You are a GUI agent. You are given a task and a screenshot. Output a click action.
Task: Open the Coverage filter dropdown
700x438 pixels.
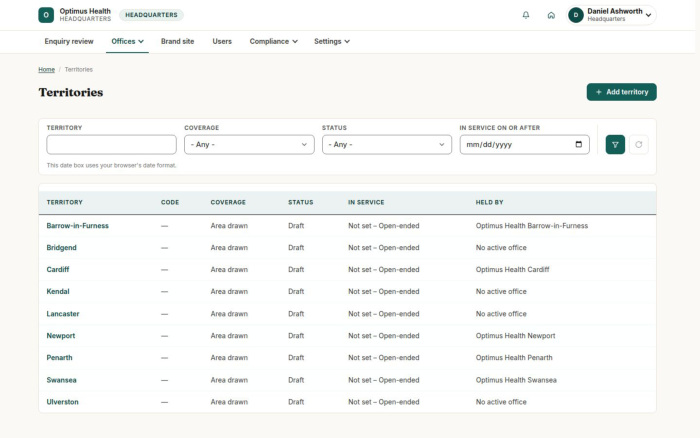coord(249,145)
